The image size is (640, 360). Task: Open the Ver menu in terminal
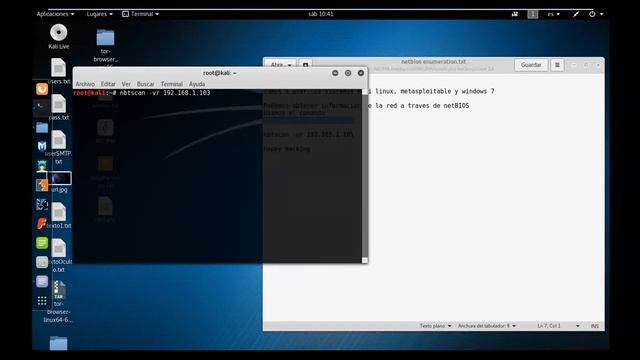coord(126,84)
